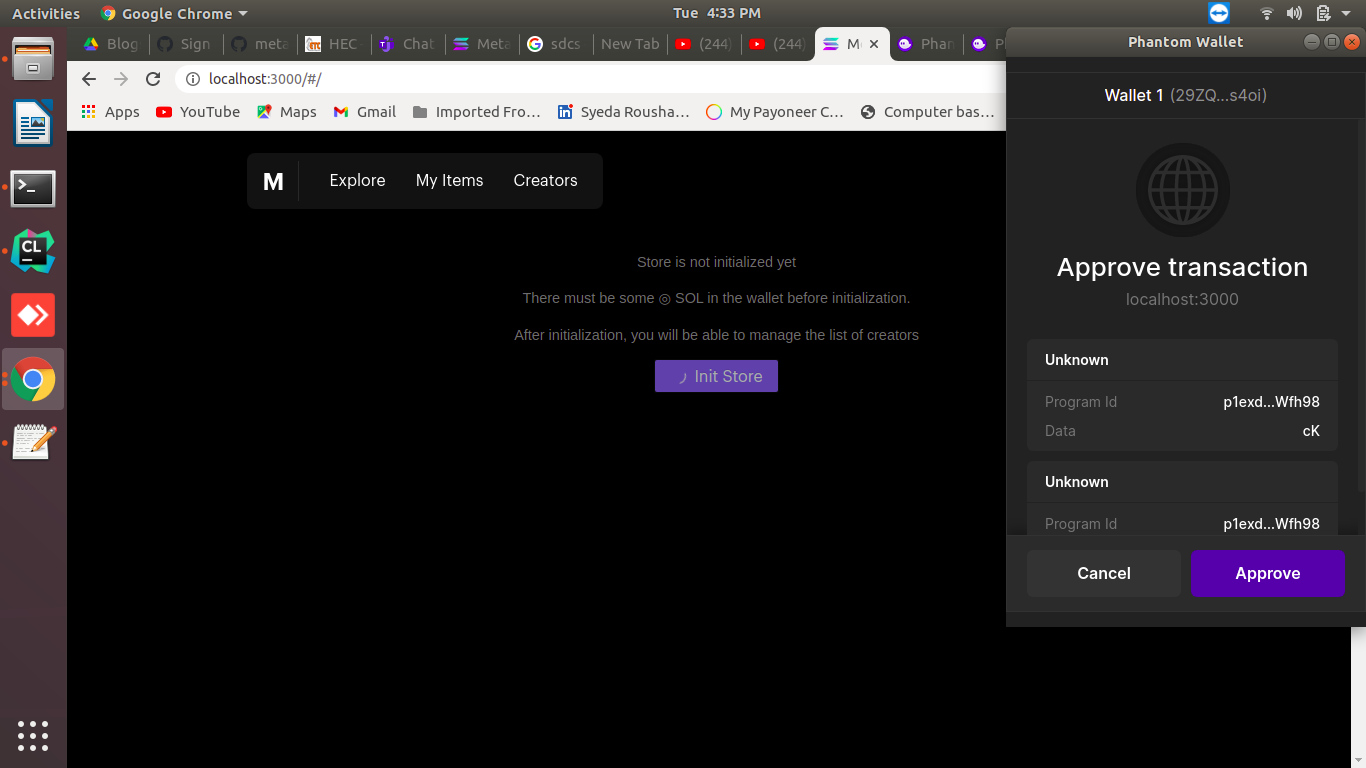The width and height of the screenshot is (1366, 768).
Task: Click the localhost:3000 address bar
Action: (x=590, y=79)
